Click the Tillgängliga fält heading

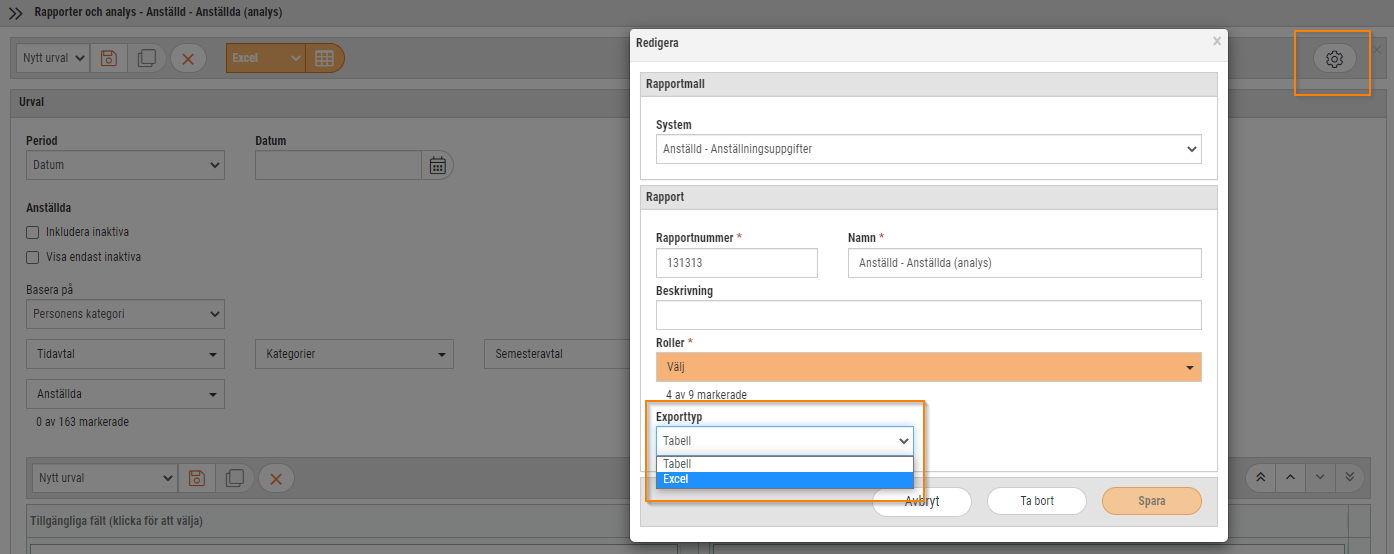point(115,521)
